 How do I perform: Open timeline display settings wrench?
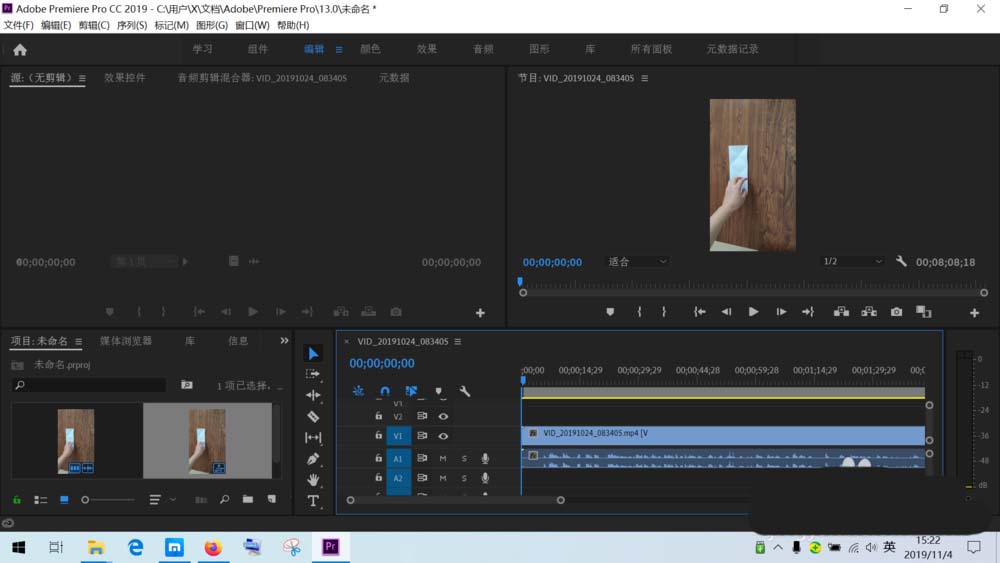coord(464,391)
